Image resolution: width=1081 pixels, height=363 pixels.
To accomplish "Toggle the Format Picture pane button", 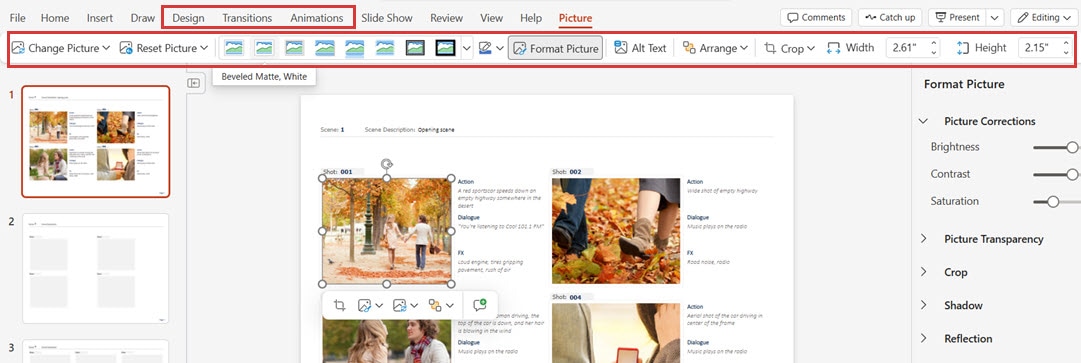I will click(555, 48).
